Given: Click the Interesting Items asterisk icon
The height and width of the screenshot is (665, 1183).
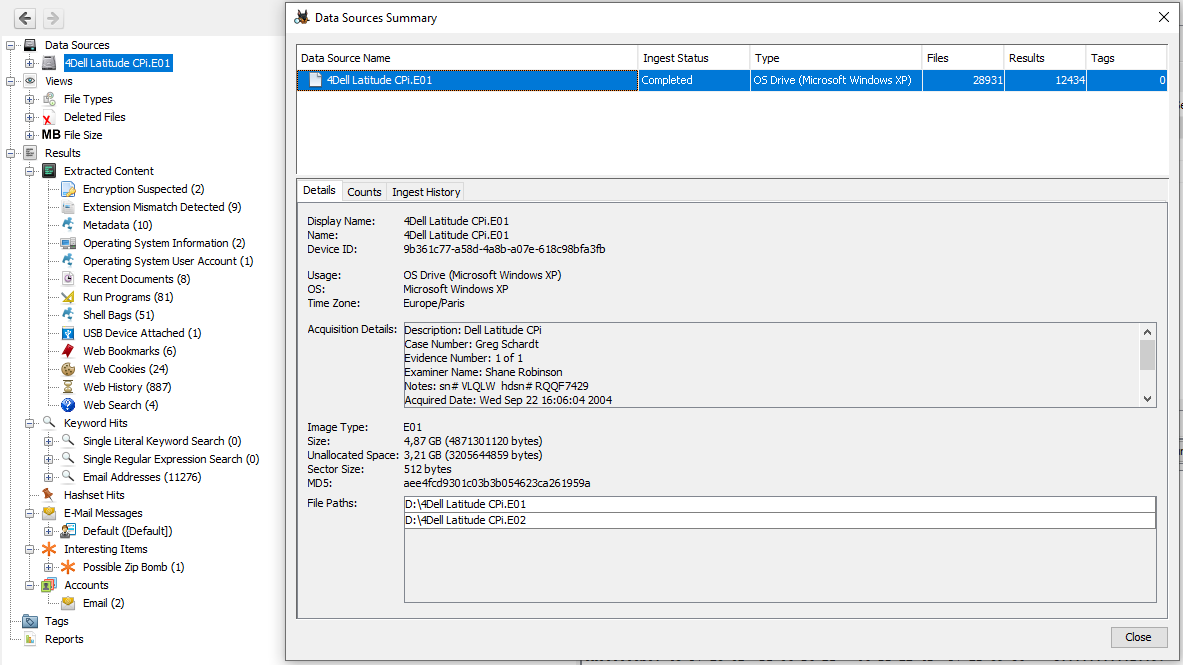Looking at the screenshot, I should tap(48, 549).
